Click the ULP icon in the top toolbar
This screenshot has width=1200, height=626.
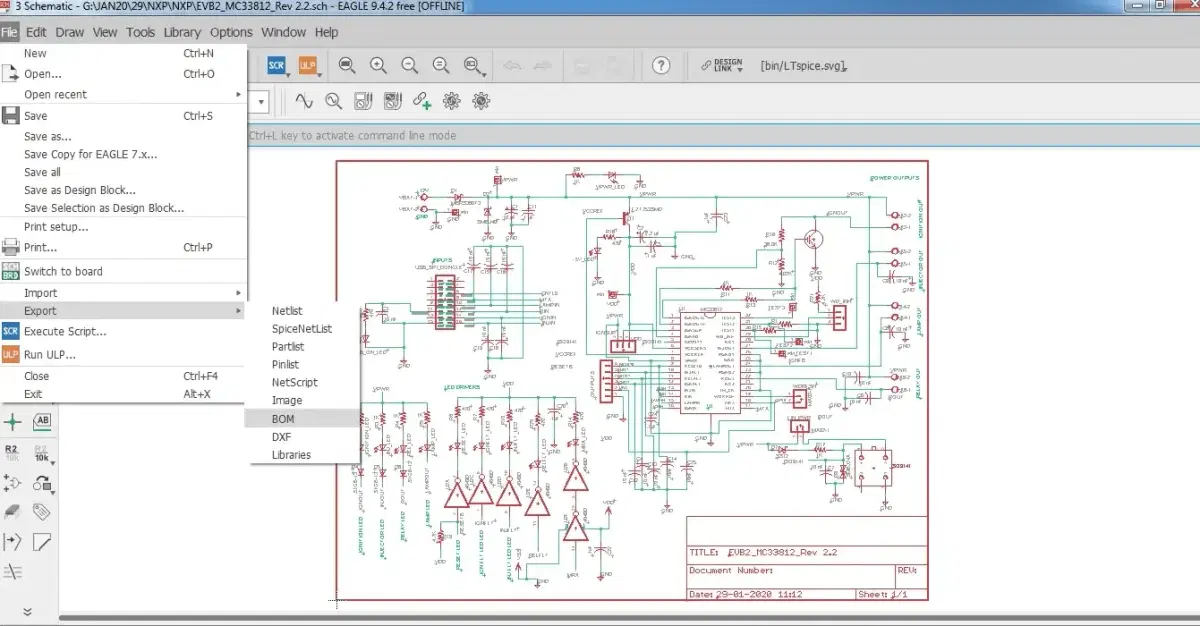(307, 66)
